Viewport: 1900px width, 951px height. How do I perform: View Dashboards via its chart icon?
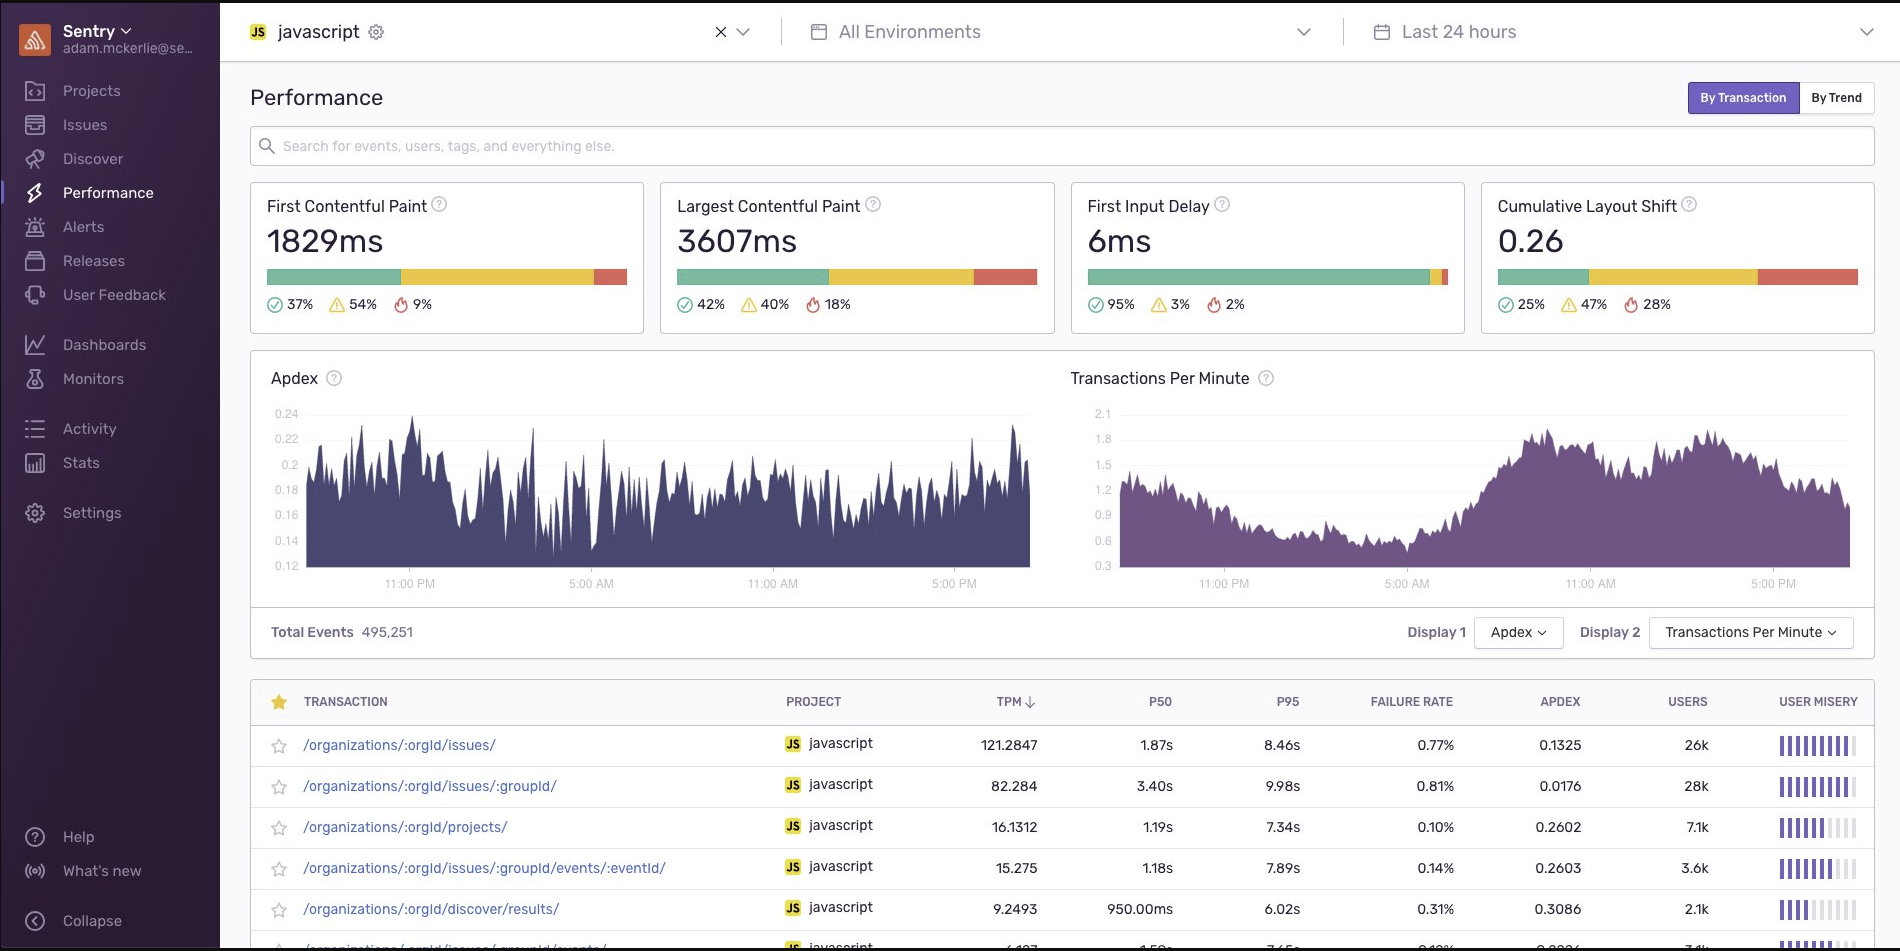click(x=35, y=344)
